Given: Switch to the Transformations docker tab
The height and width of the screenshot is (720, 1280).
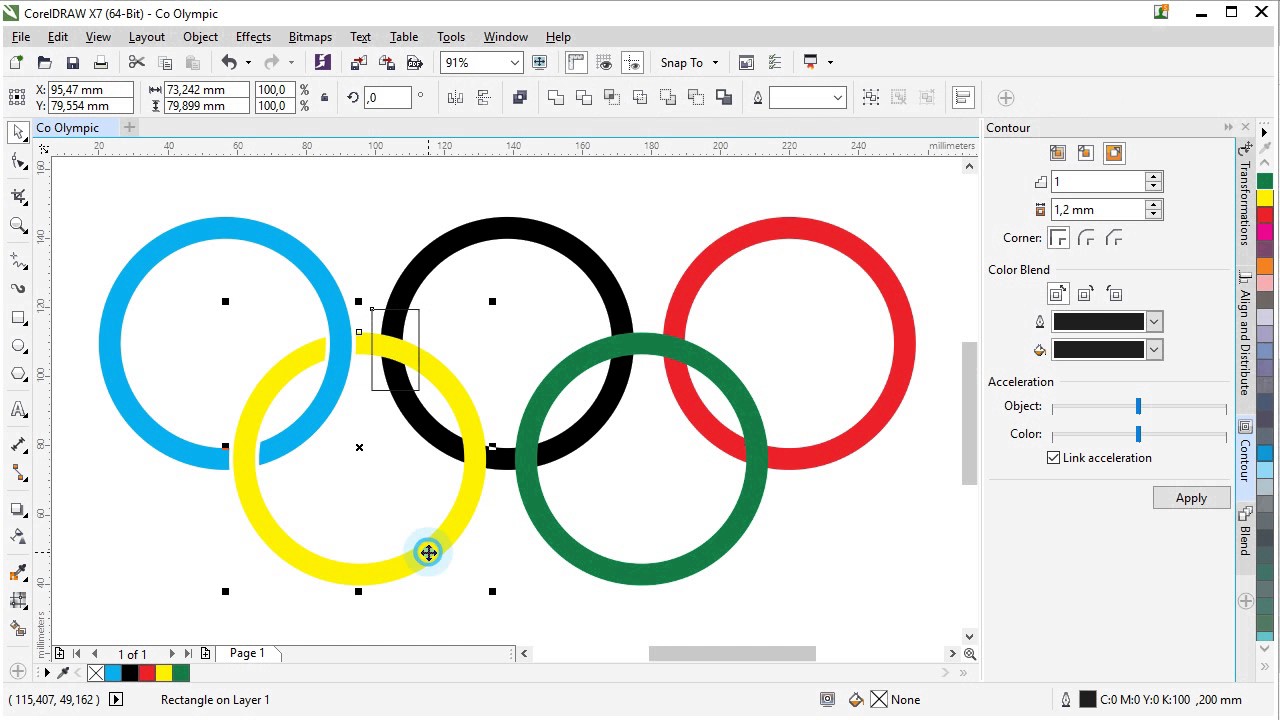Looking at the screenshot, I should pyautogui.click(x=1245, y=196).
